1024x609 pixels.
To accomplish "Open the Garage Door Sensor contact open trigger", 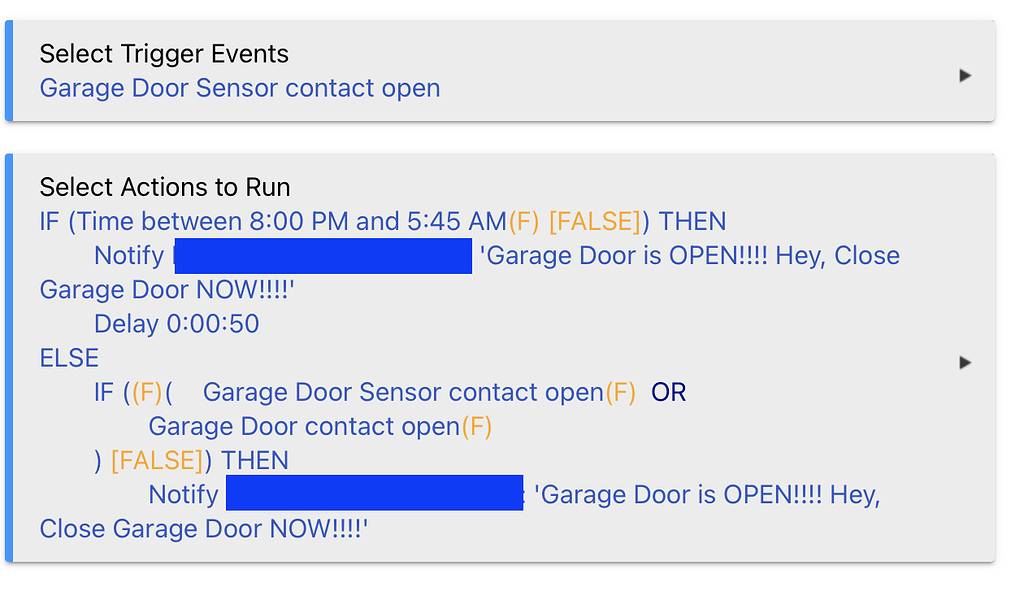I will click(240, 88).
